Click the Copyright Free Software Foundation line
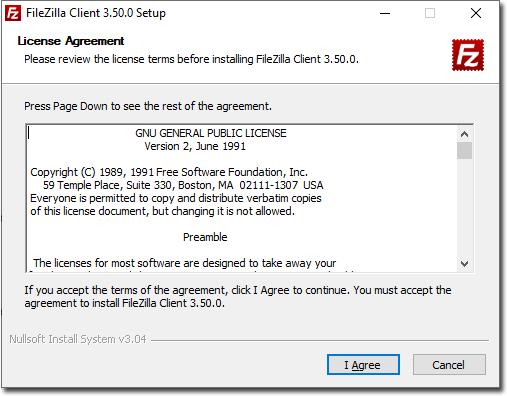The height and width of the screenshot is (396, 507). tap(169, 172)
